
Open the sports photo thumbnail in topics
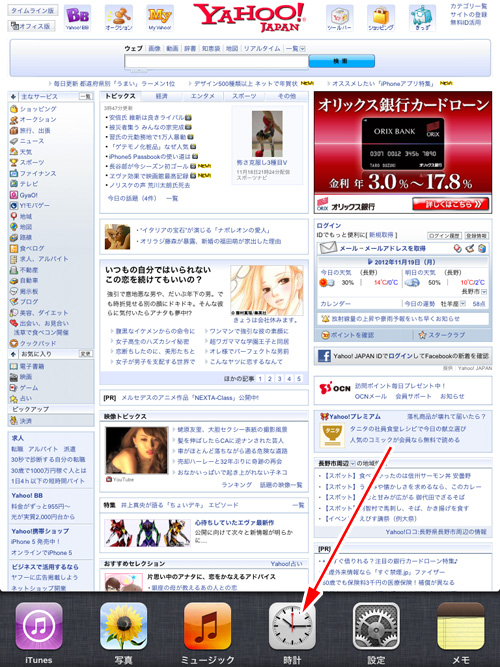[x=267, y=134]
